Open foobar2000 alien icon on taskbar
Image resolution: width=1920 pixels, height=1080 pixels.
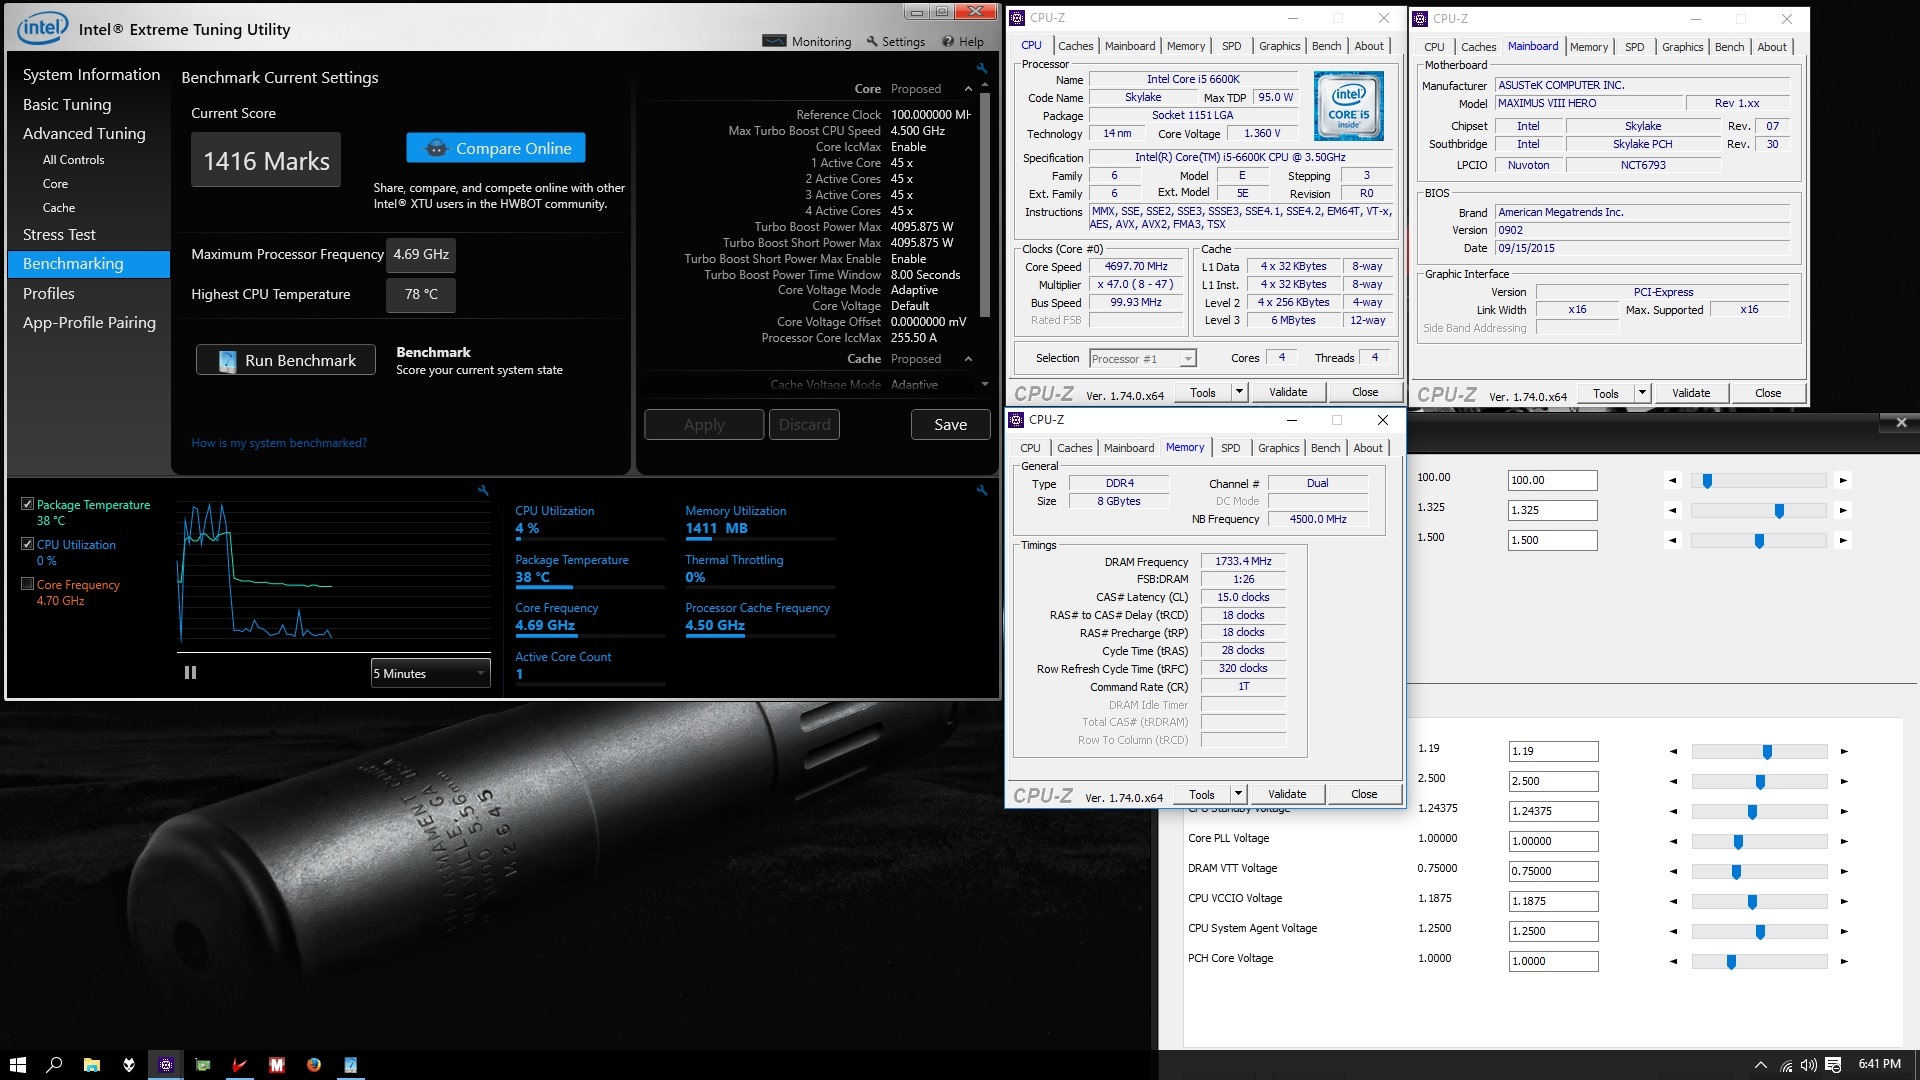pos(129,1065)
